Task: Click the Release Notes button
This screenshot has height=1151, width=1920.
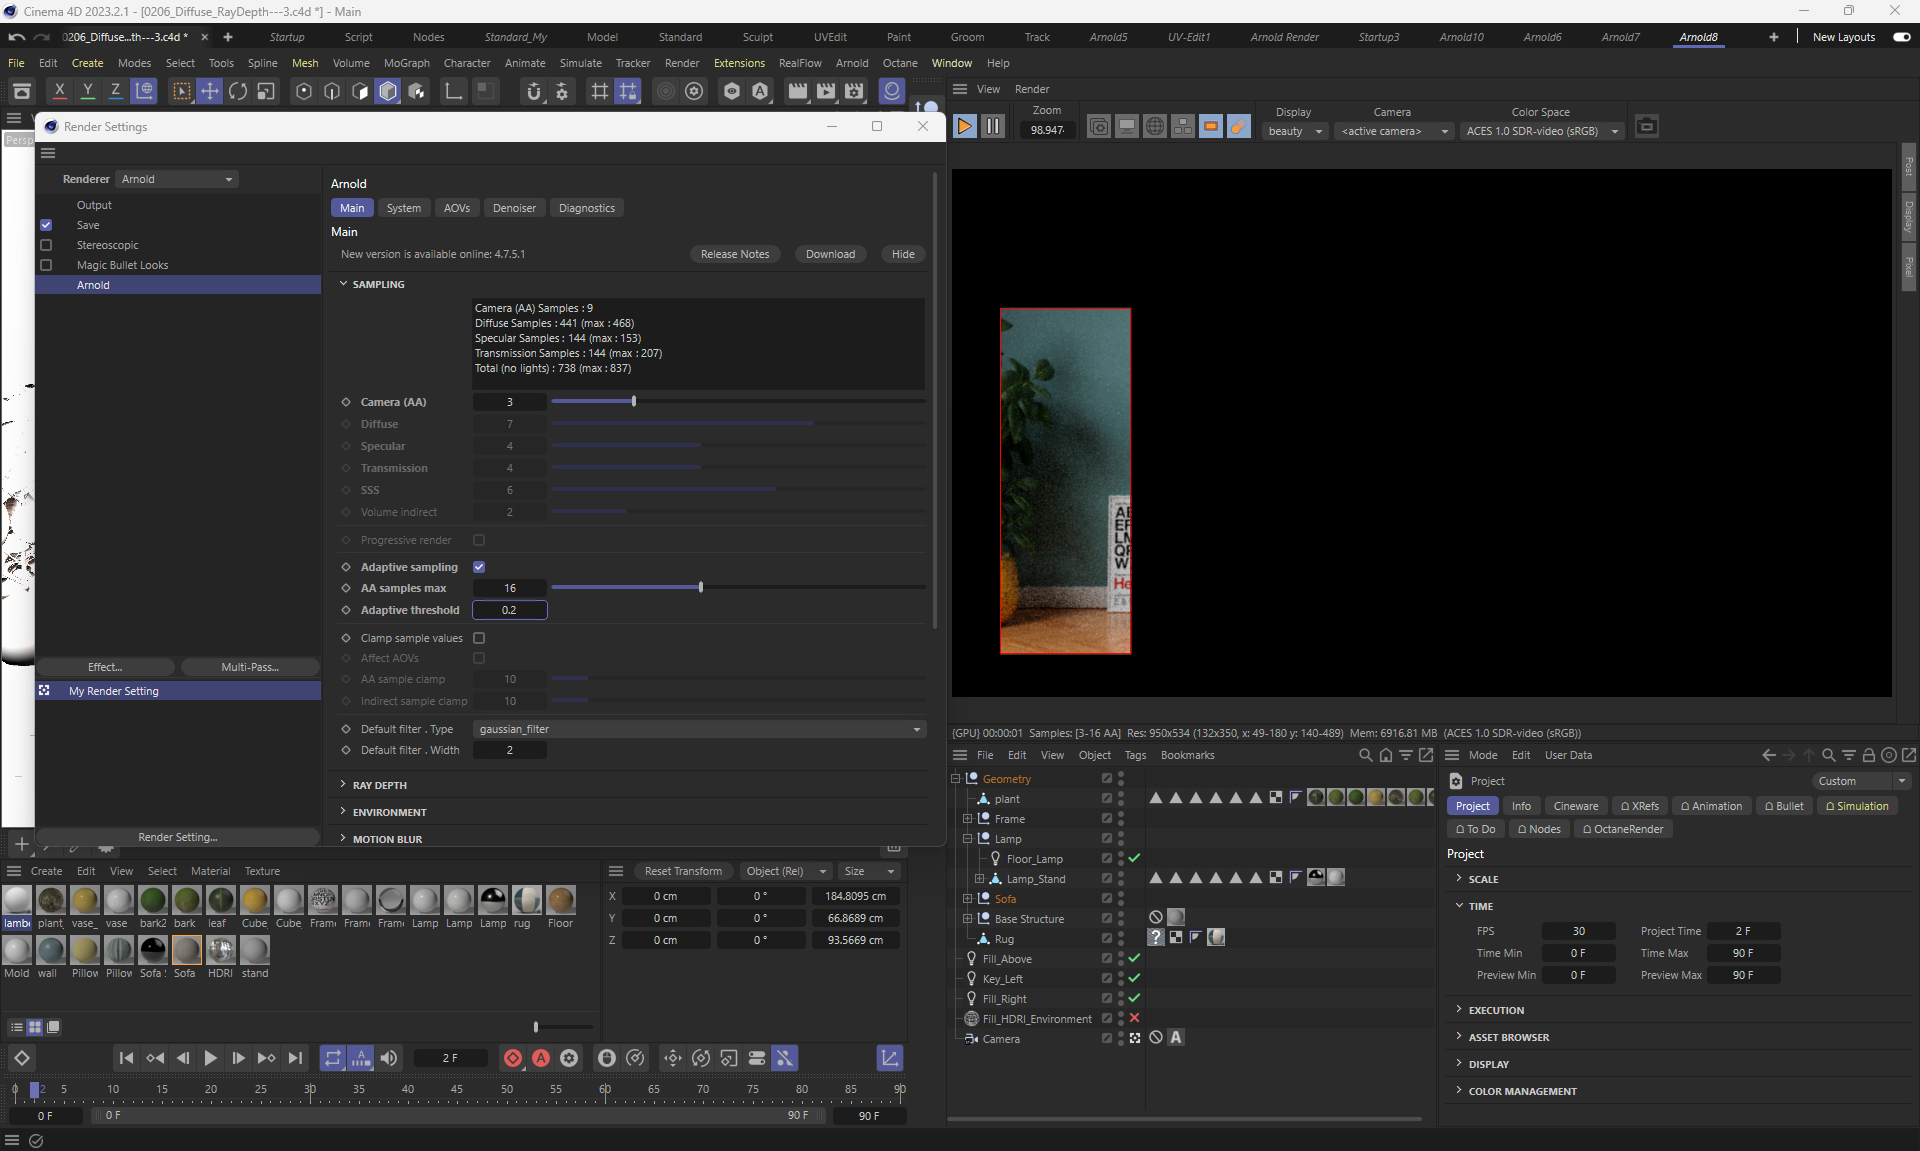Action: (x=734, y=254)
